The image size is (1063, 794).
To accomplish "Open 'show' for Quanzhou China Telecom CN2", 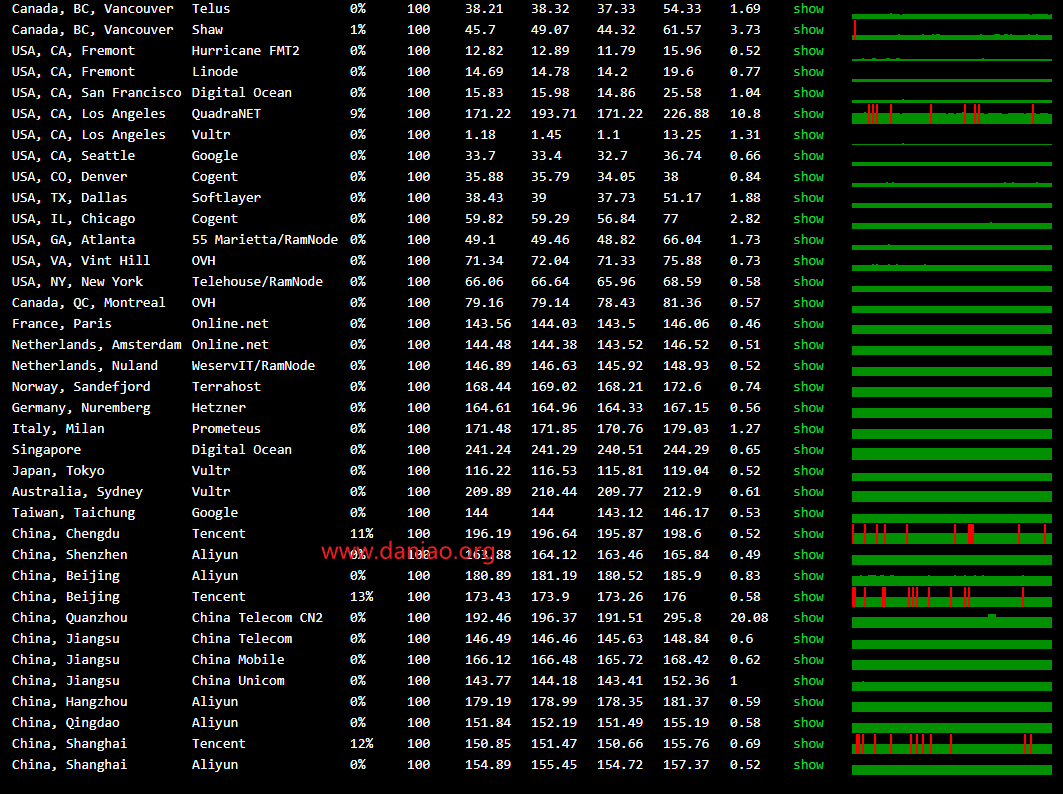I will (x=808, y=618).
